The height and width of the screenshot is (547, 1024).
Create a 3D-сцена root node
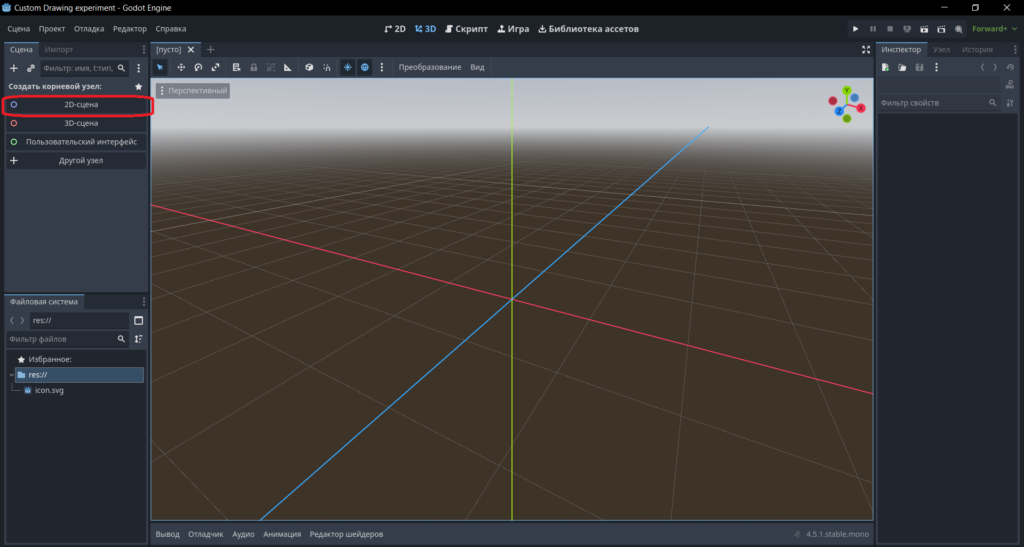(x=76, y=123)
